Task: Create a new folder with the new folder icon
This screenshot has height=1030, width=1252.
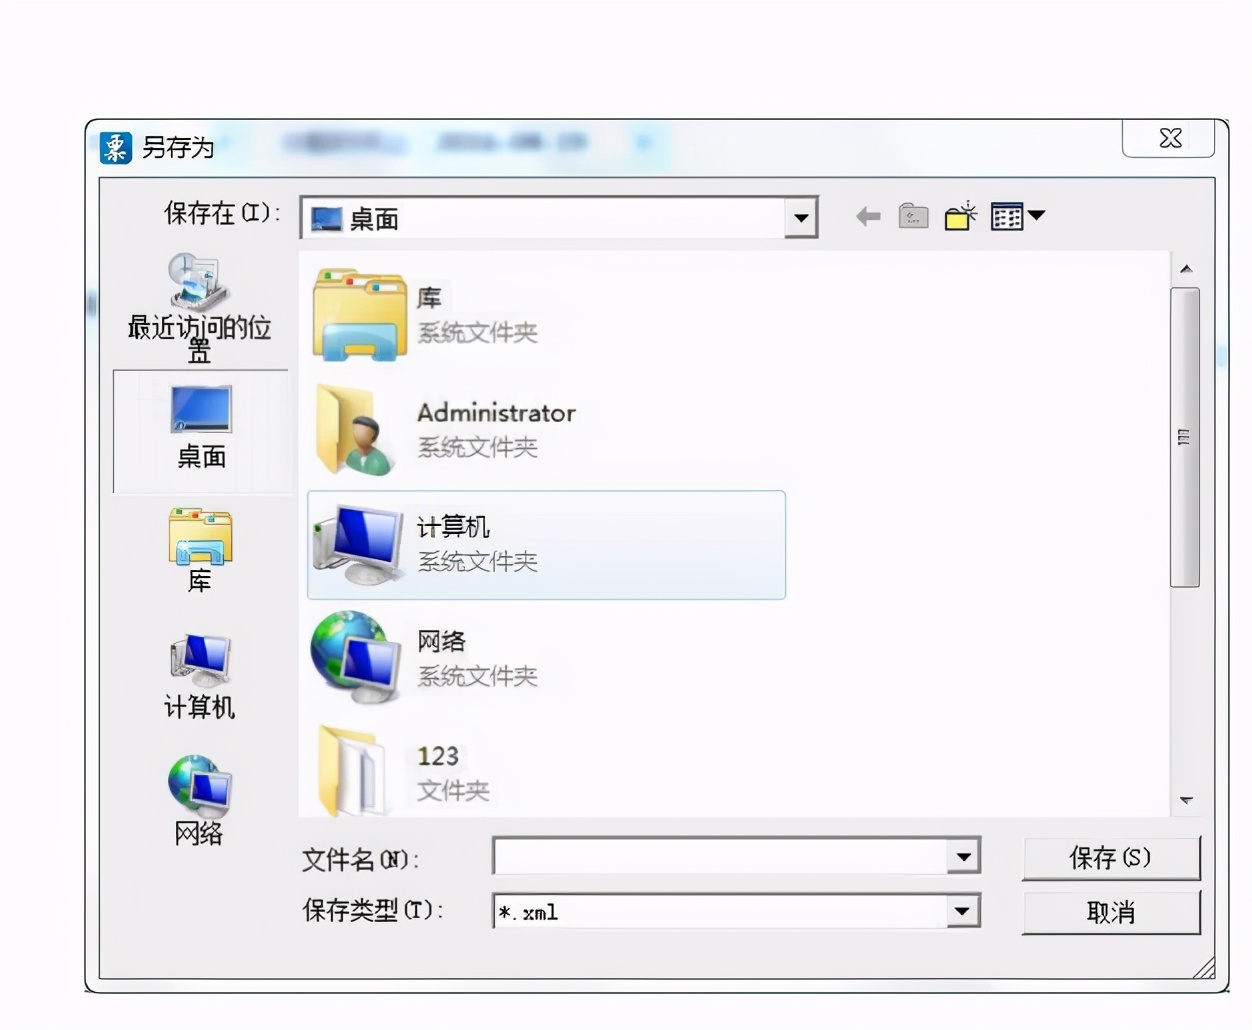Action: [x=958, y=215]
